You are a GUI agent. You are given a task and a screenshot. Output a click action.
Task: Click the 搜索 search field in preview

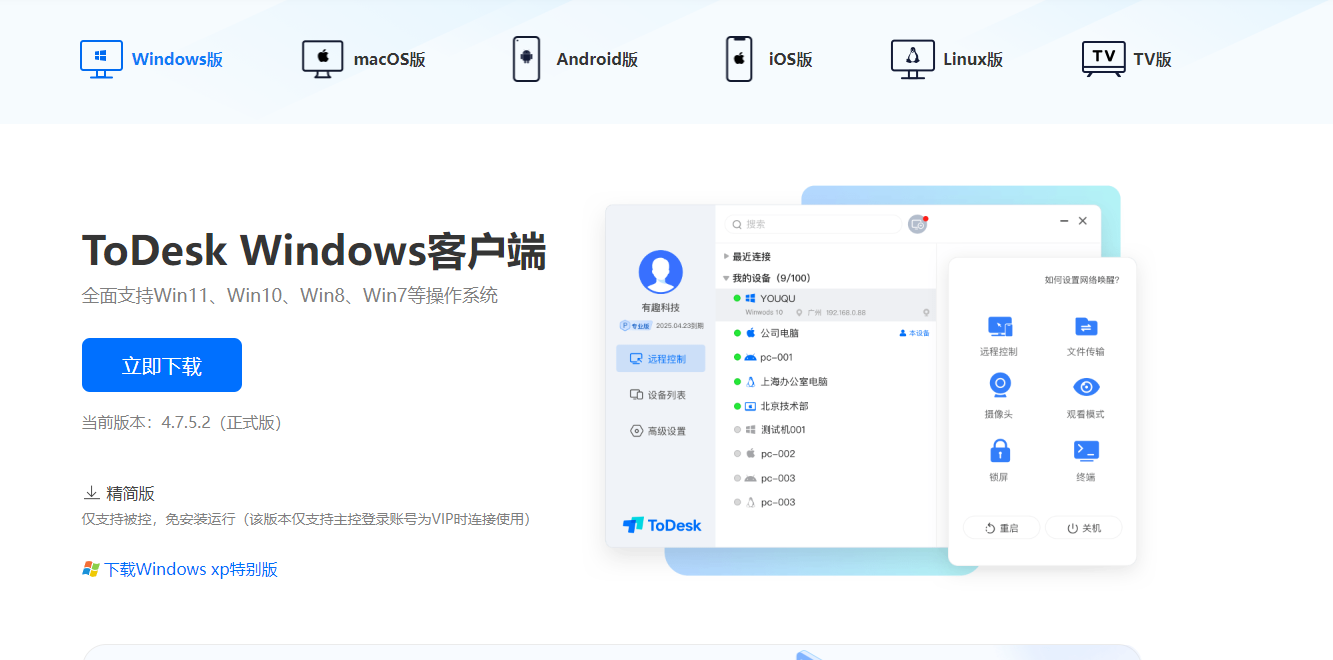[813, 224]
